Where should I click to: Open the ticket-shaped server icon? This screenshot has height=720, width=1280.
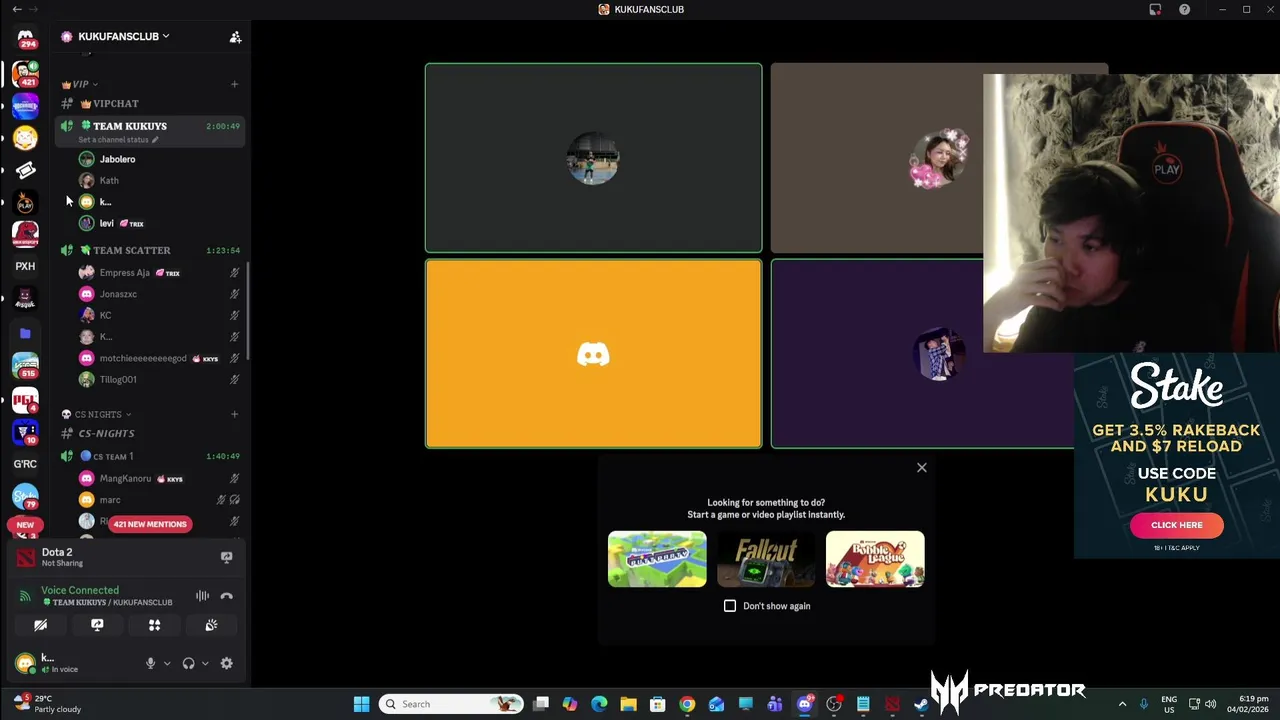pyautogui.click(x=25, y=170)
